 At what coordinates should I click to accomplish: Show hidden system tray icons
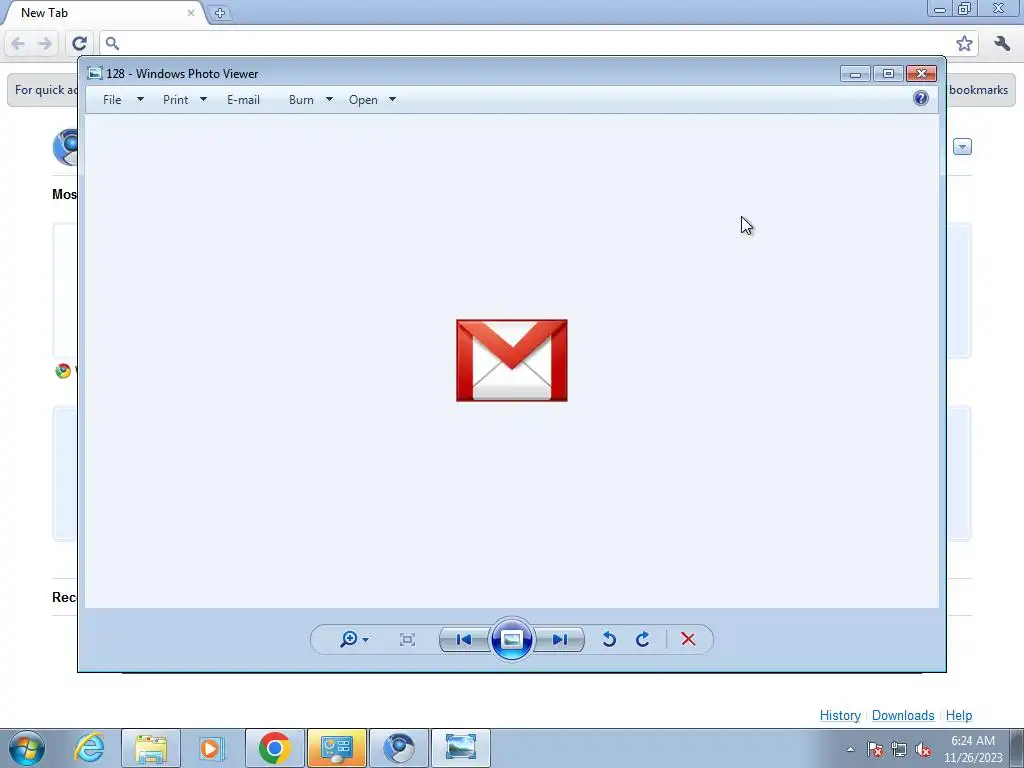click(850, 749)
